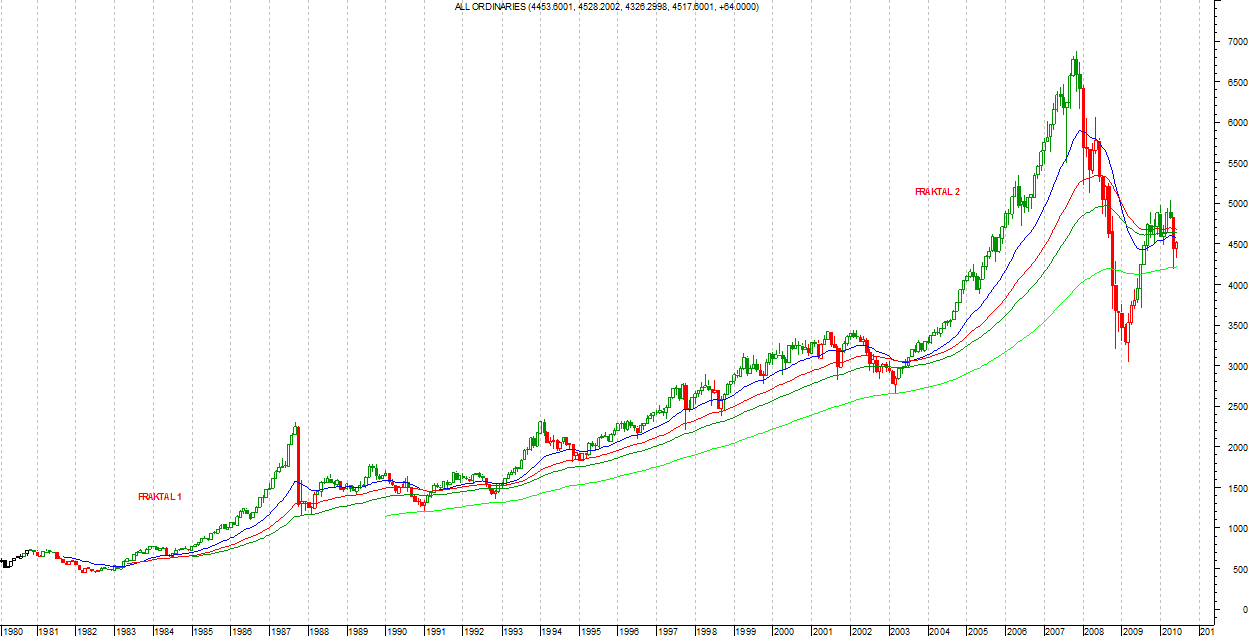This screenshot has height=636, width=1250.
Task: Select the blue moving average line at its 2007 peak
Action: [x=1080, y=130]
